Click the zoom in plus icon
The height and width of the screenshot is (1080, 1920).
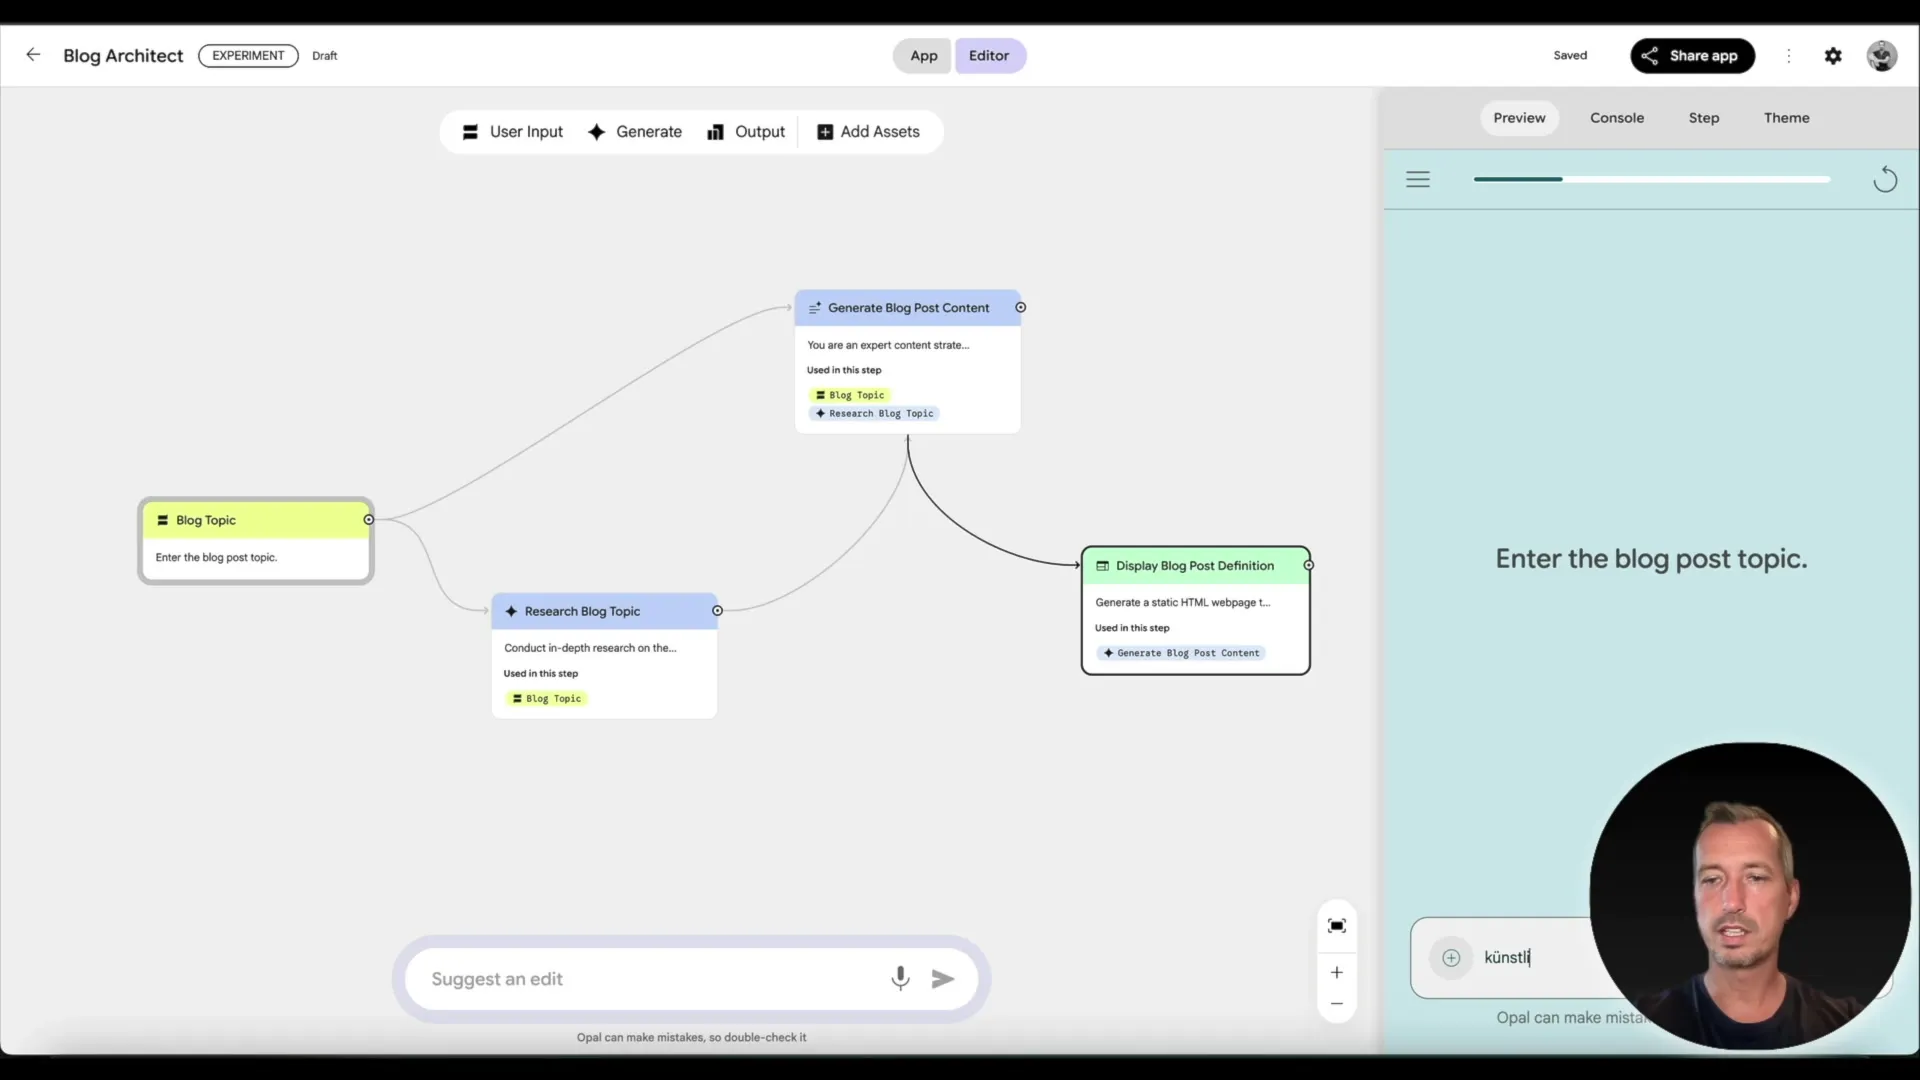click(1337, 972)
